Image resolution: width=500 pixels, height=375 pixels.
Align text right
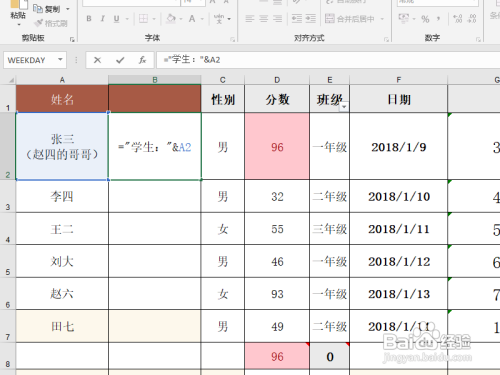click(x=277, y=19)
